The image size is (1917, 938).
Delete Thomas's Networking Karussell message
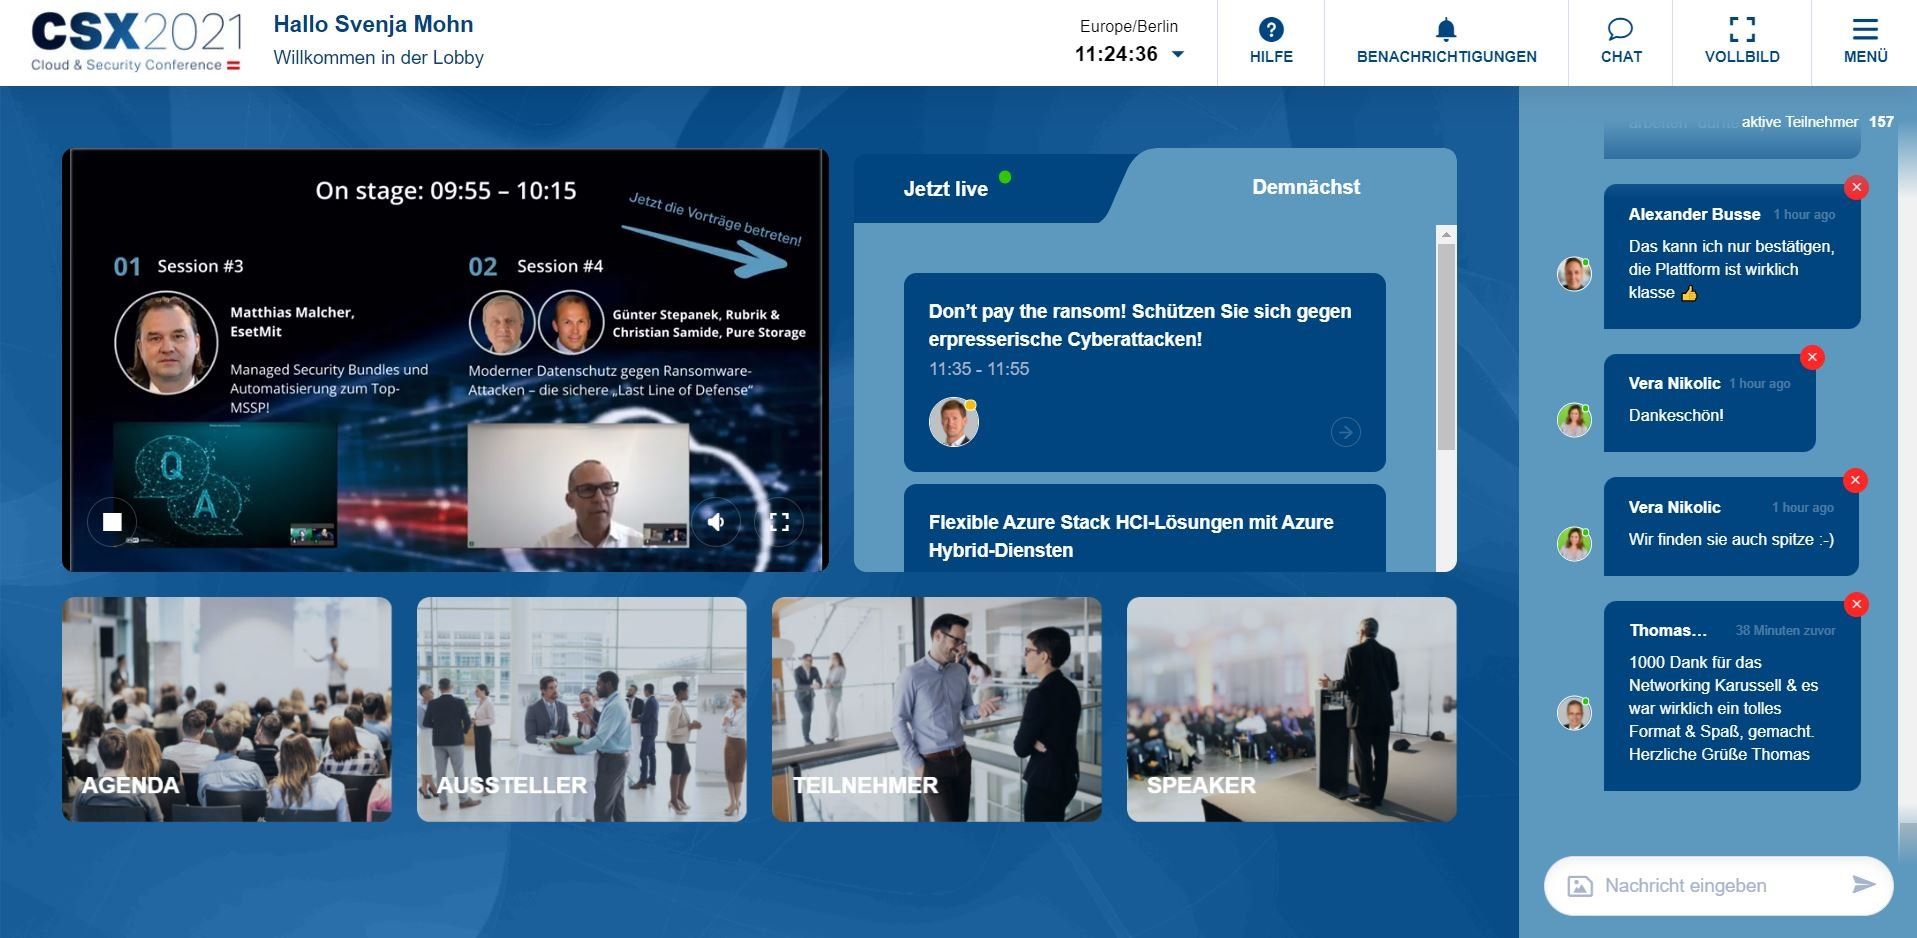(1856, 604)
